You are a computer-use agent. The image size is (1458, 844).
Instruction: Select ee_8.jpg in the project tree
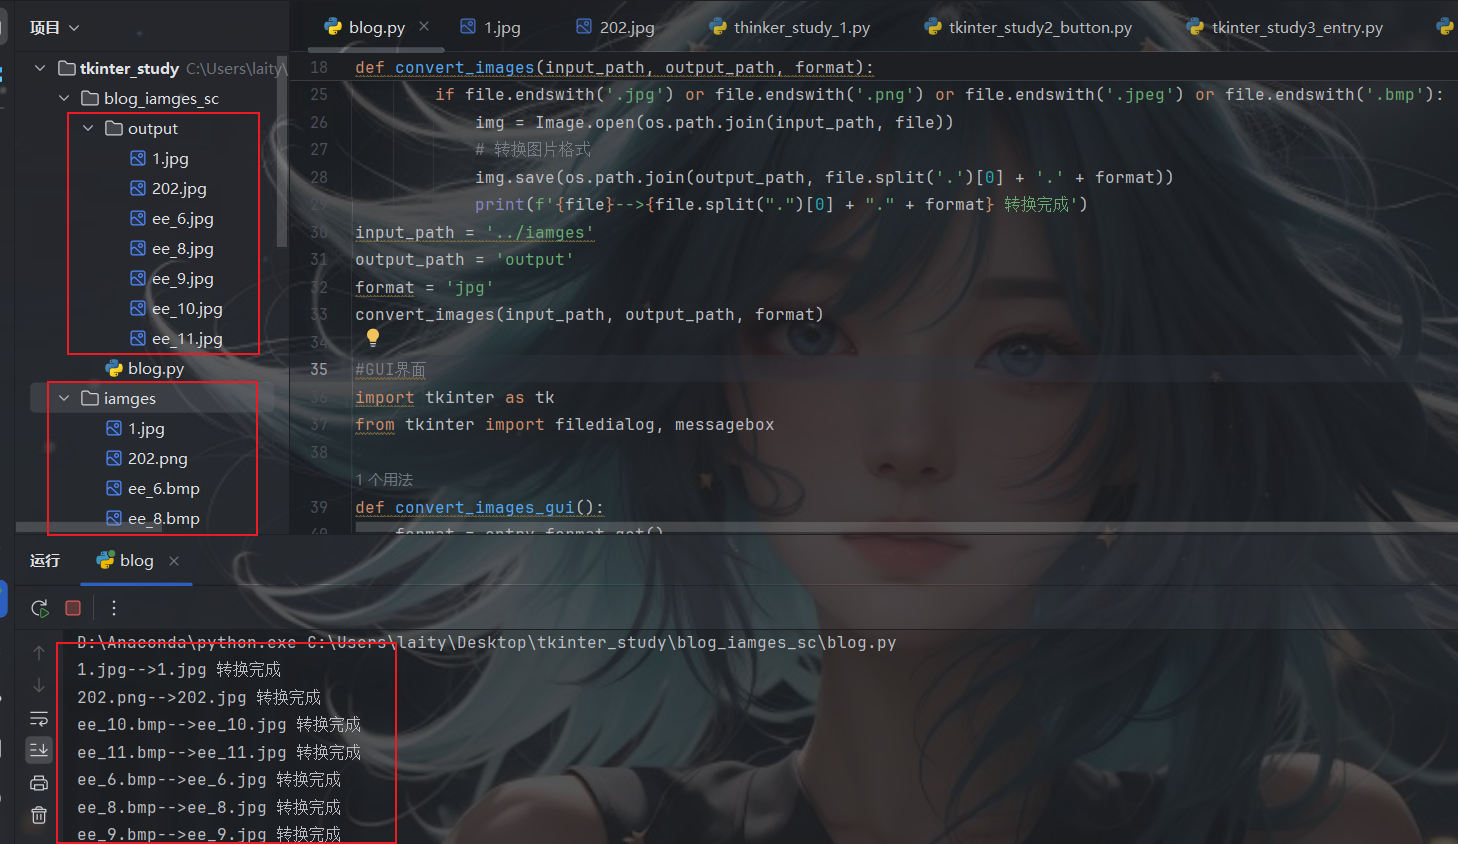pos(183,248)
